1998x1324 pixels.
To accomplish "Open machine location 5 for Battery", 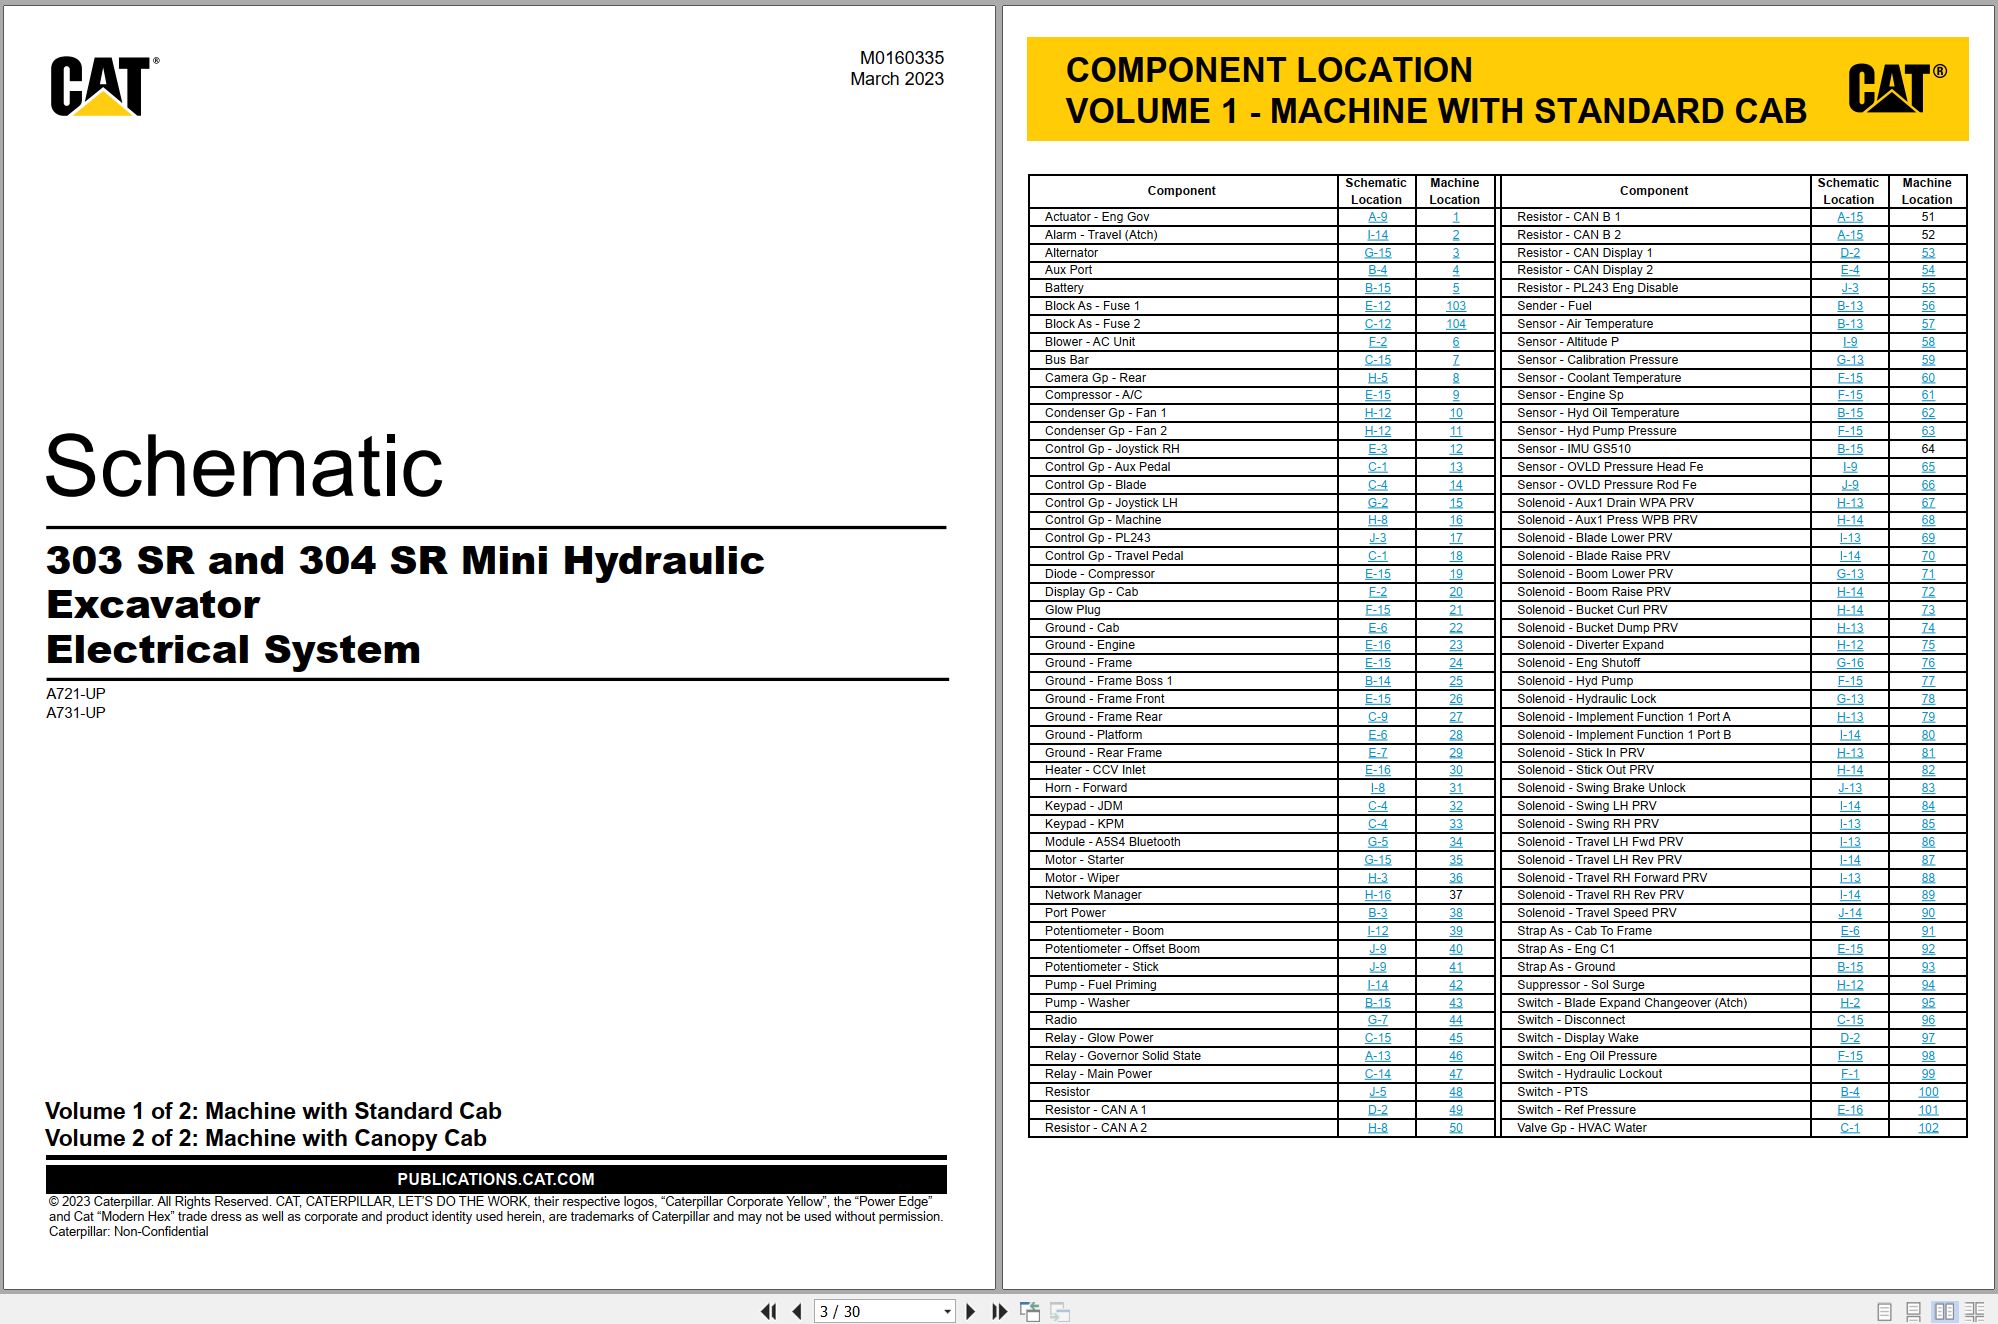I will tap(1455, 288).
